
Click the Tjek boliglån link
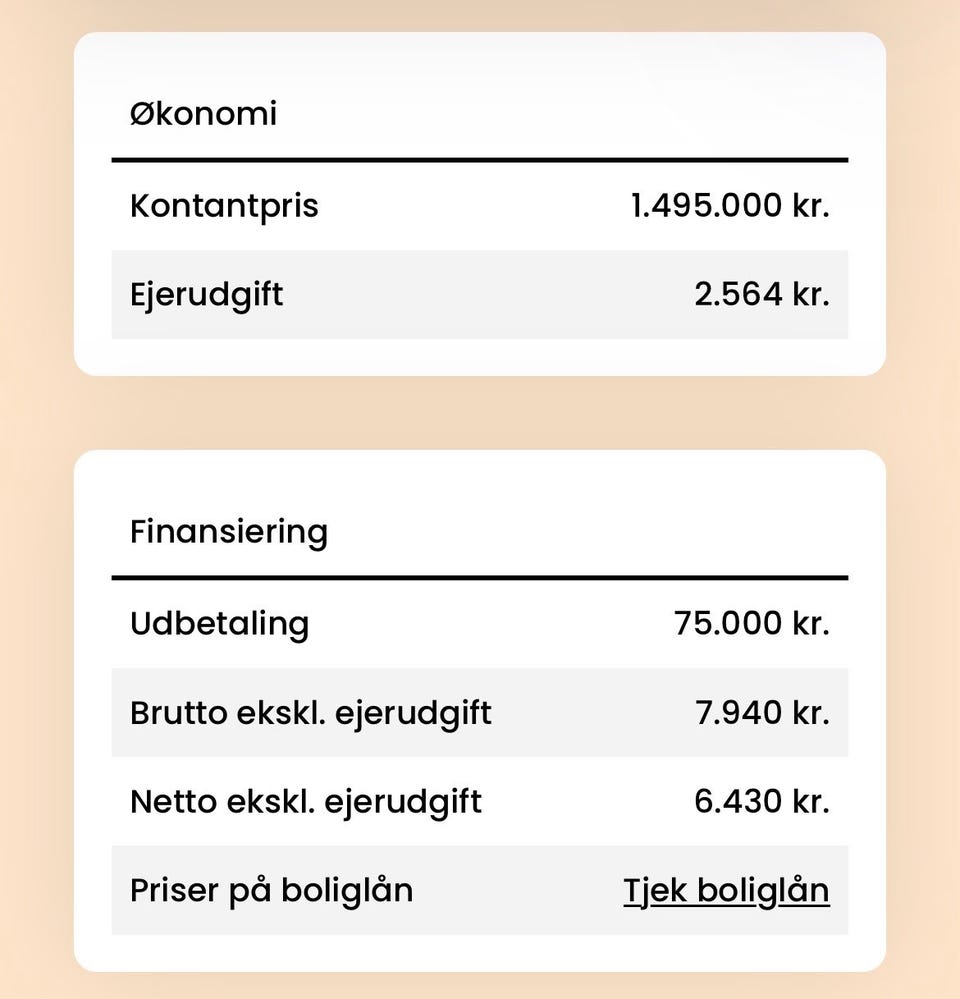pyautogui.click(x=726, y=890)
